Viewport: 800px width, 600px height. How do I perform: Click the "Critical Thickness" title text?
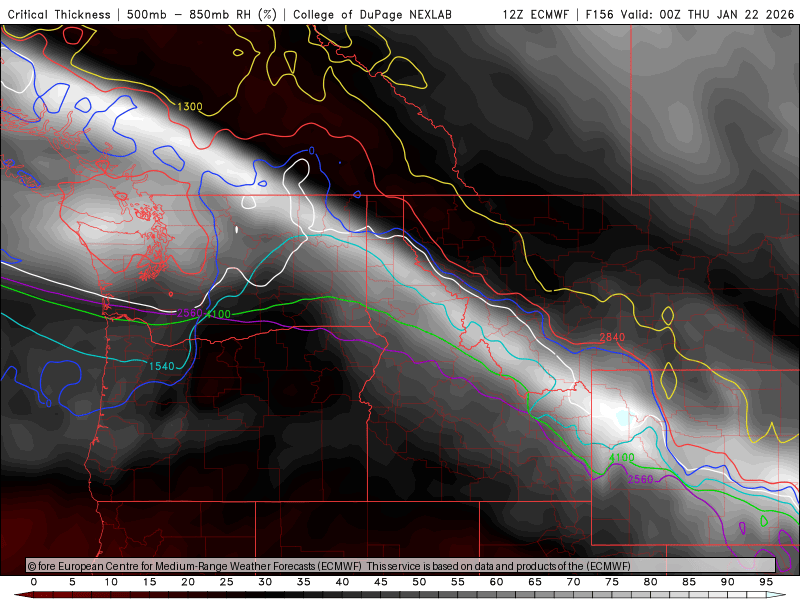point(59,14)
